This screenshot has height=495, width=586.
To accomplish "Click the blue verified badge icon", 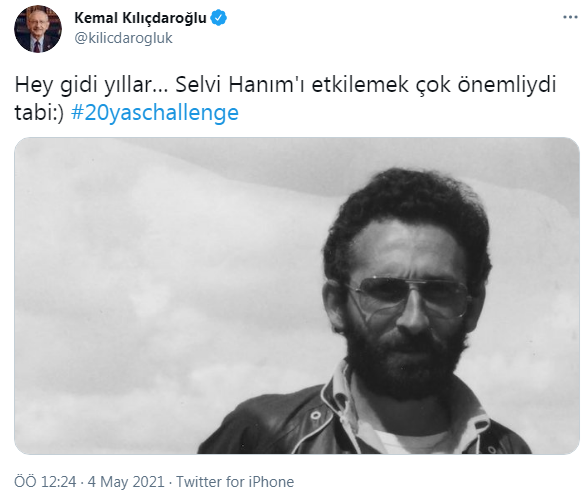I will pyautogui.click(x=219, y=18).
